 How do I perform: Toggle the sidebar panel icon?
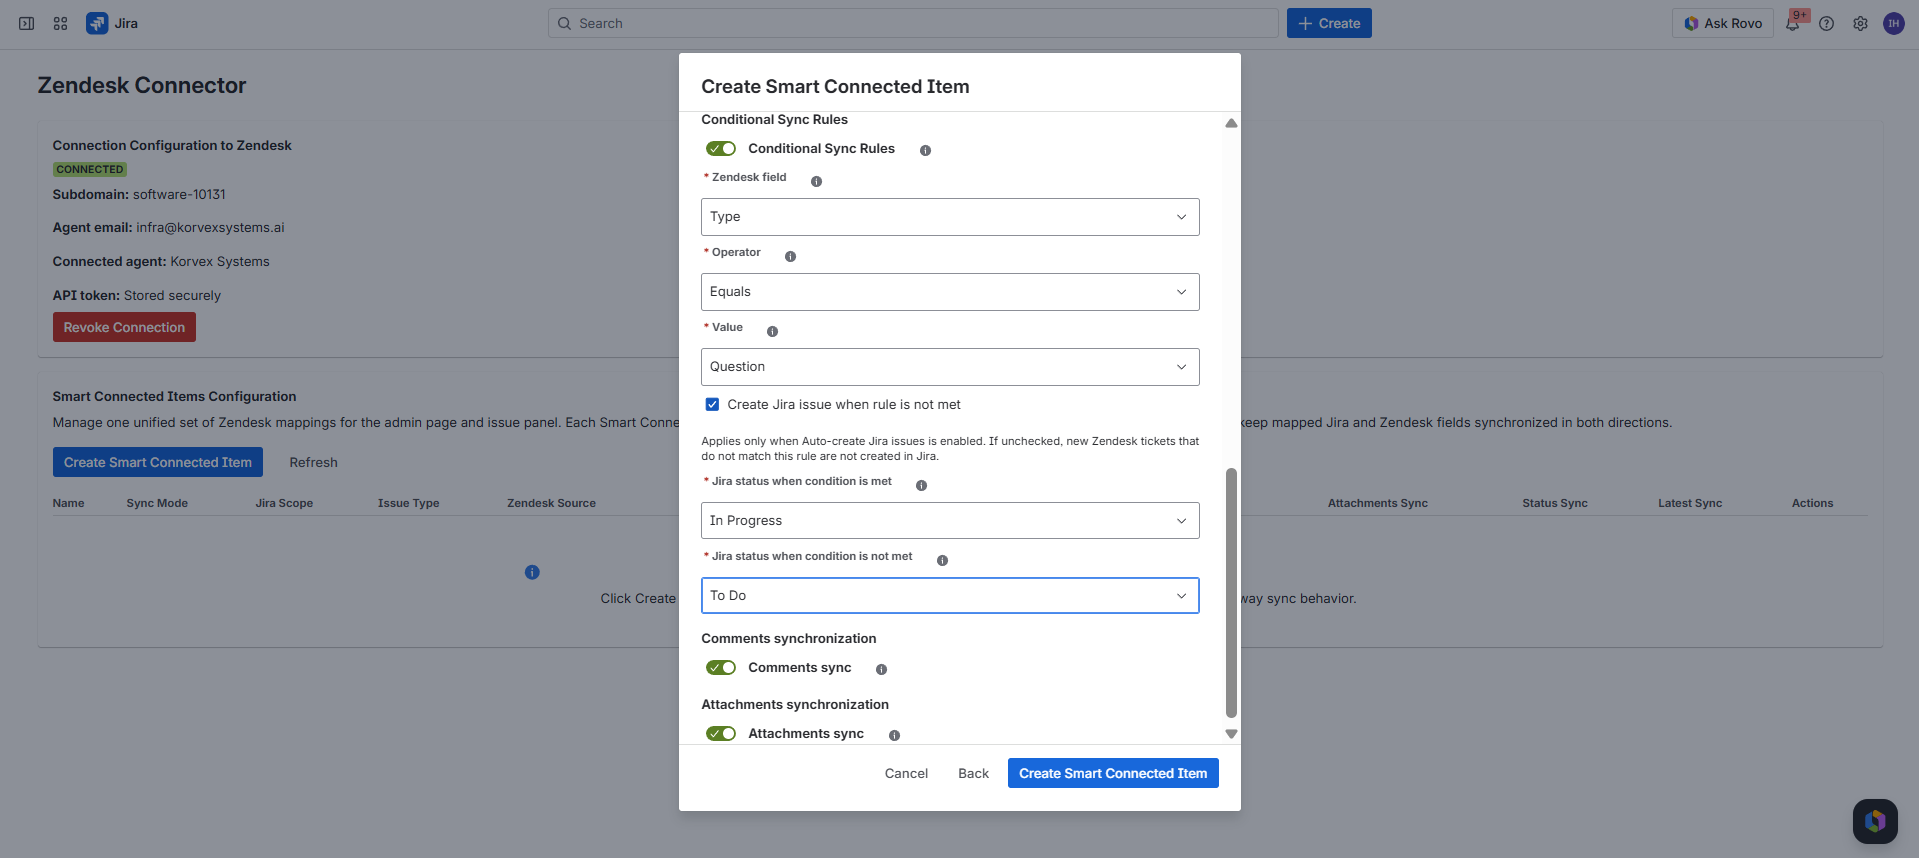pos(27,23)
